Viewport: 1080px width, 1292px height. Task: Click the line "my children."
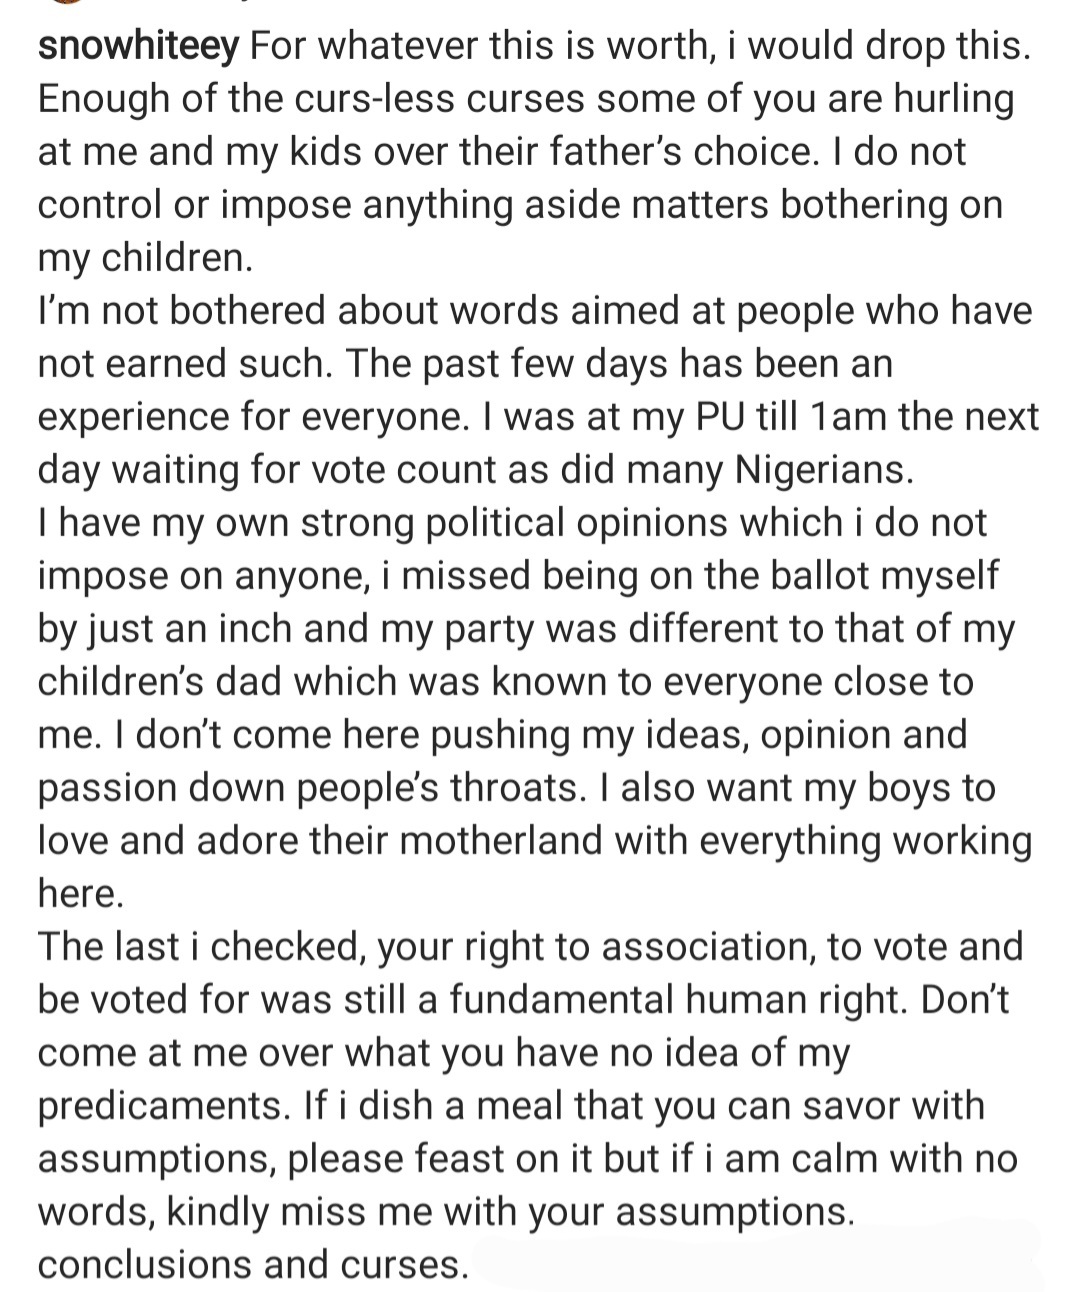(145, 258)
